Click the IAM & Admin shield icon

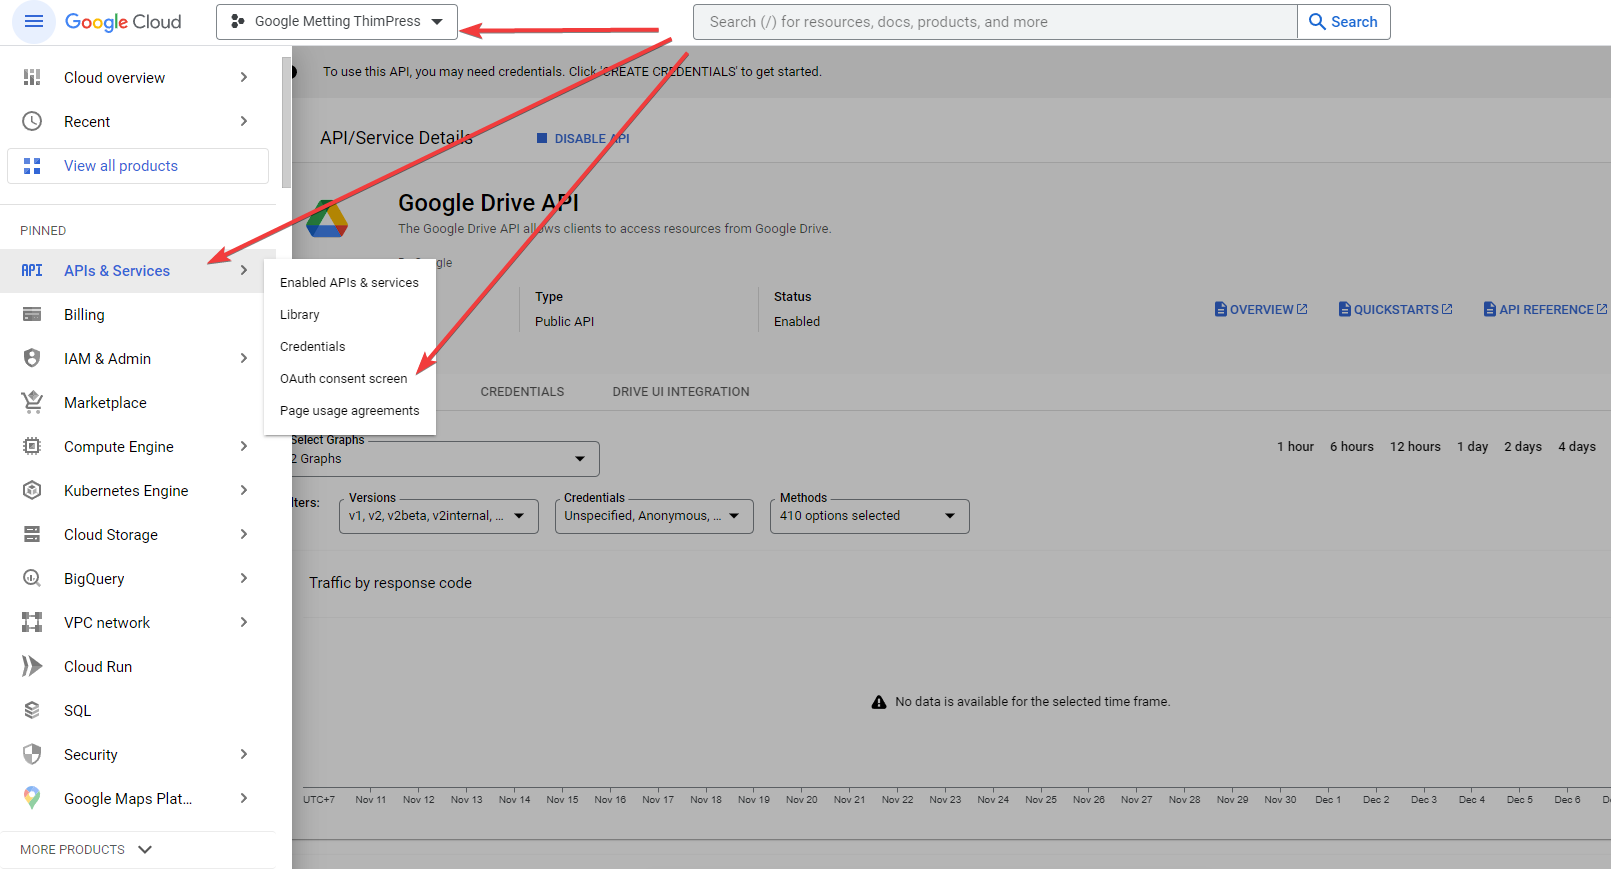32,358
